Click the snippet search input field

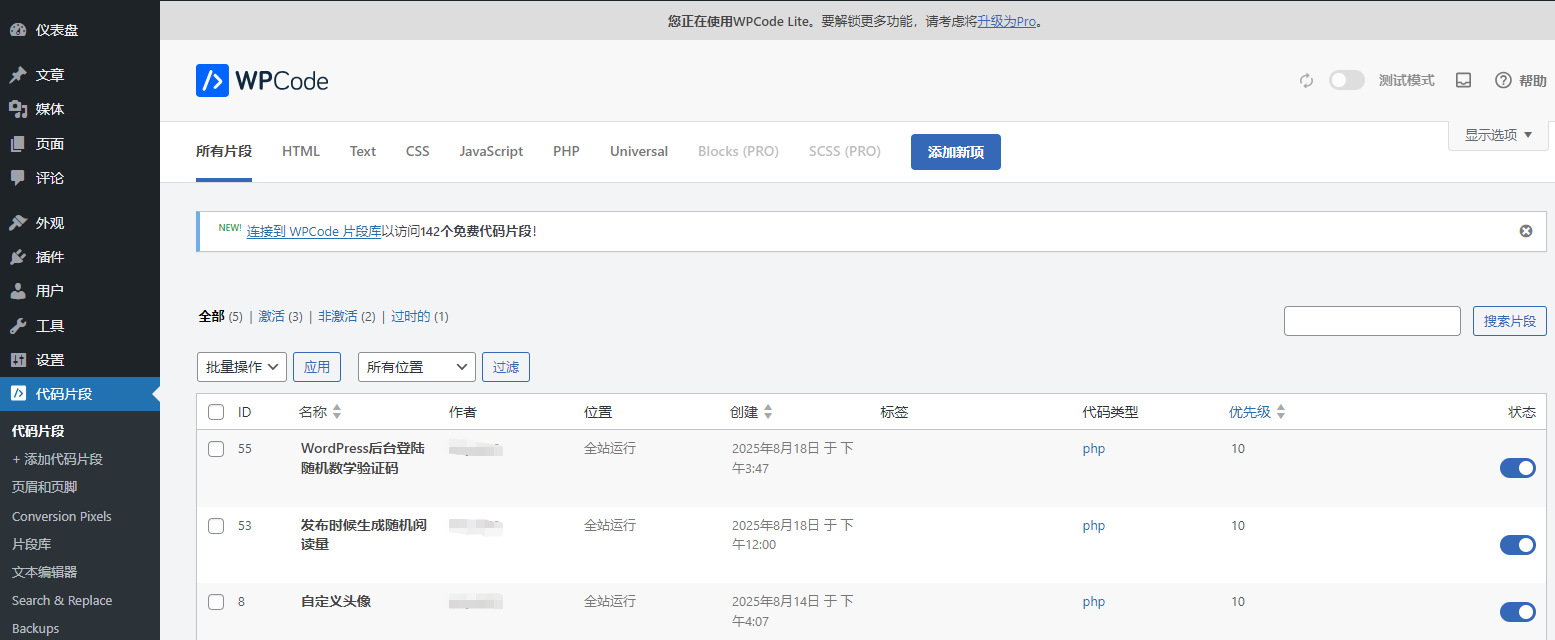(x=1372, y=321)
